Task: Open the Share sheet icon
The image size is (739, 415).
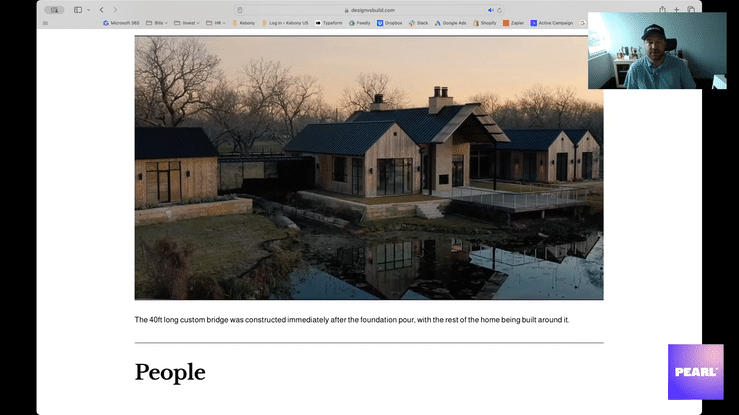Action: point(662,9)
